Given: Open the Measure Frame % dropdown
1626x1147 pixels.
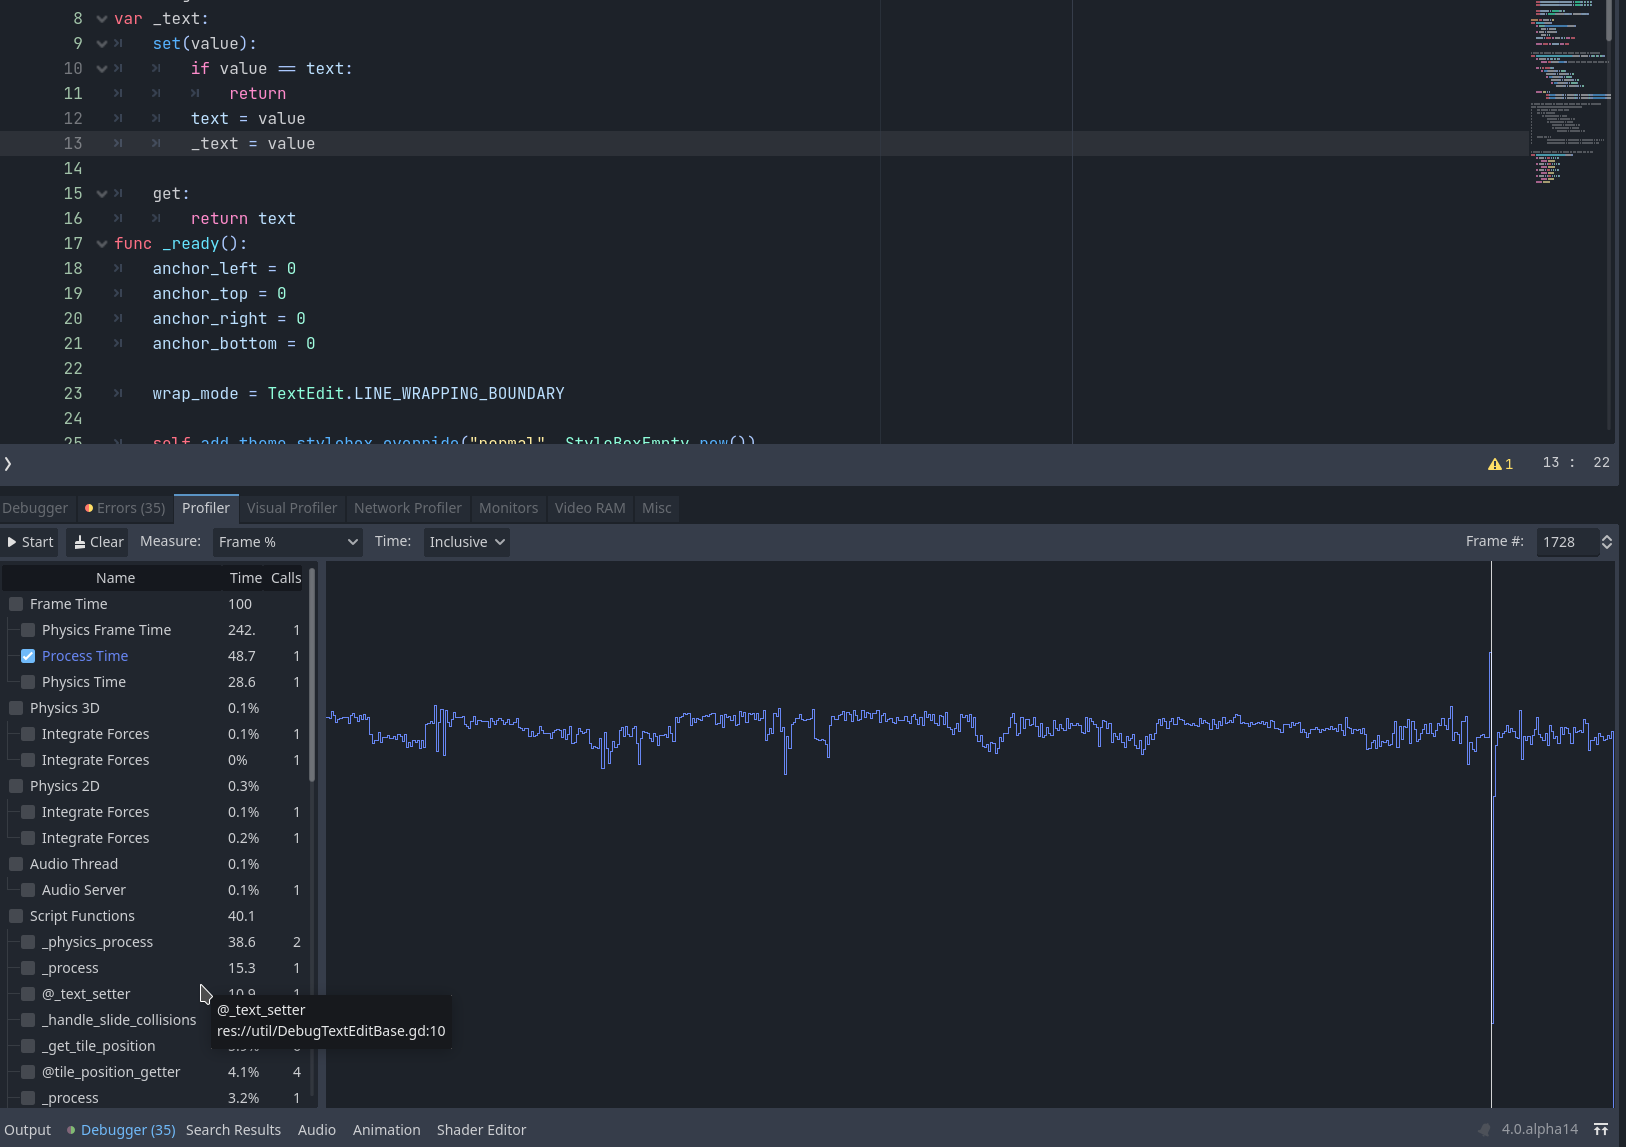Looking at the screenshot, I should coord(287,541).
